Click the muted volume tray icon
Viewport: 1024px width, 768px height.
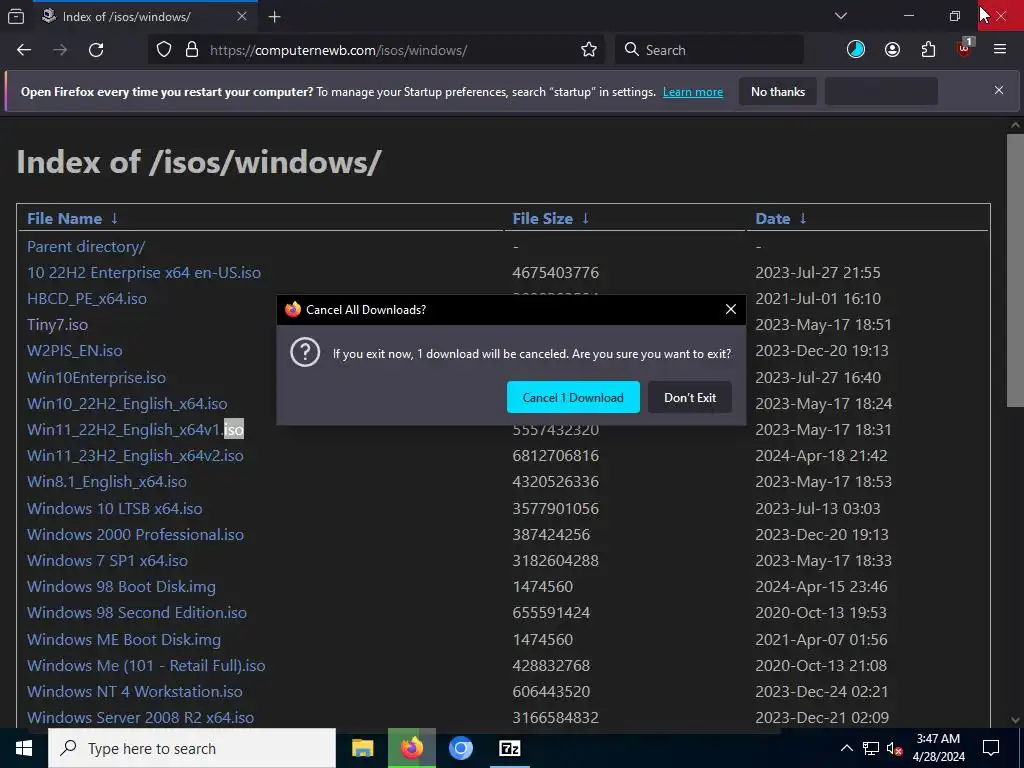894,748
